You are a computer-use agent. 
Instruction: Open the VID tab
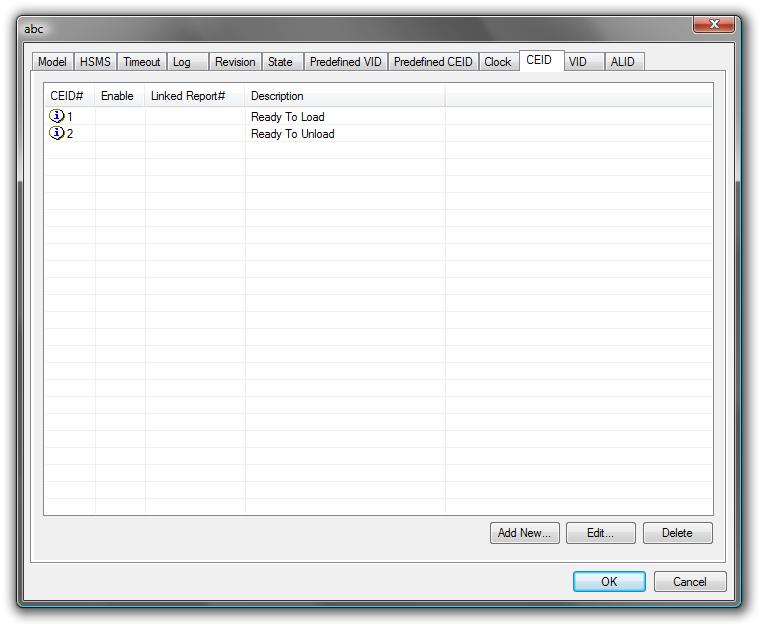(578, 62)
